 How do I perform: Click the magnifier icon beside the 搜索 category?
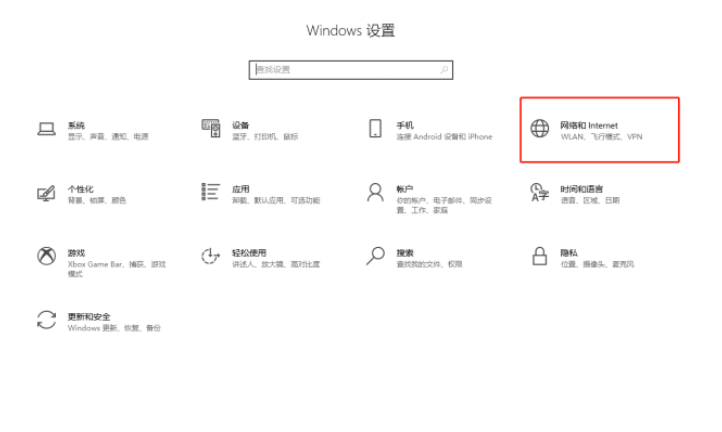[x=375, y=256]
